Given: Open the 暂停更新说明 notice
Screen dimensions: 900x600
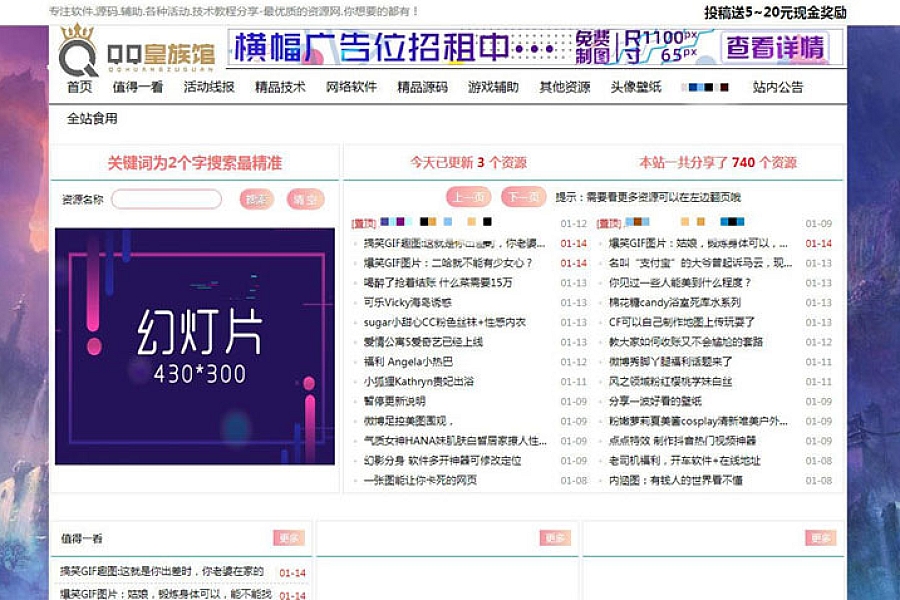Looking at the screenshot, I should pyautogui.click(x=395, y=401).
